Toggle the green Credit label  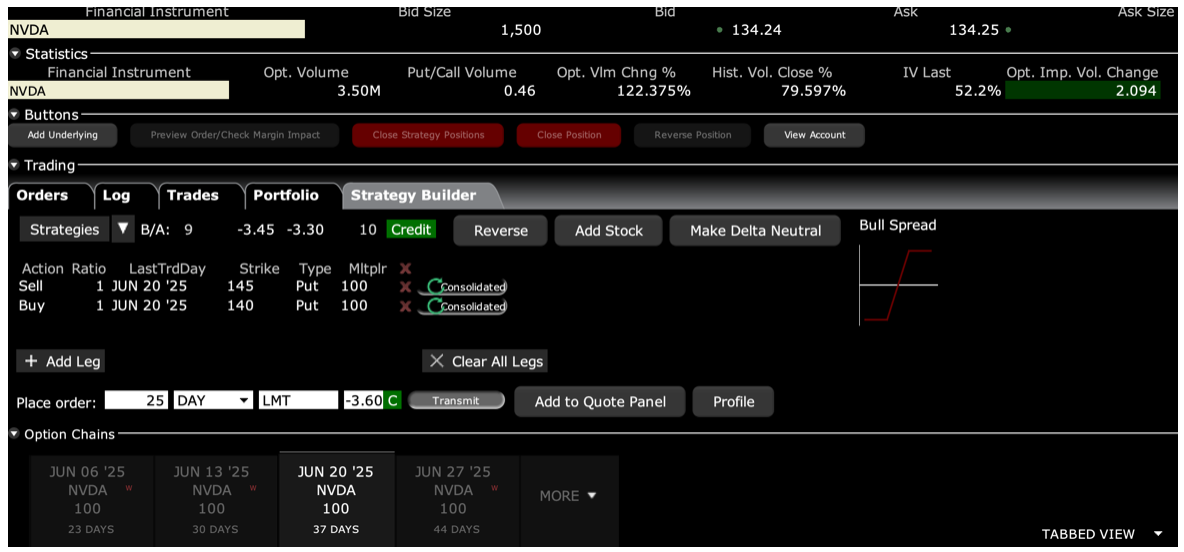(411, 230)
